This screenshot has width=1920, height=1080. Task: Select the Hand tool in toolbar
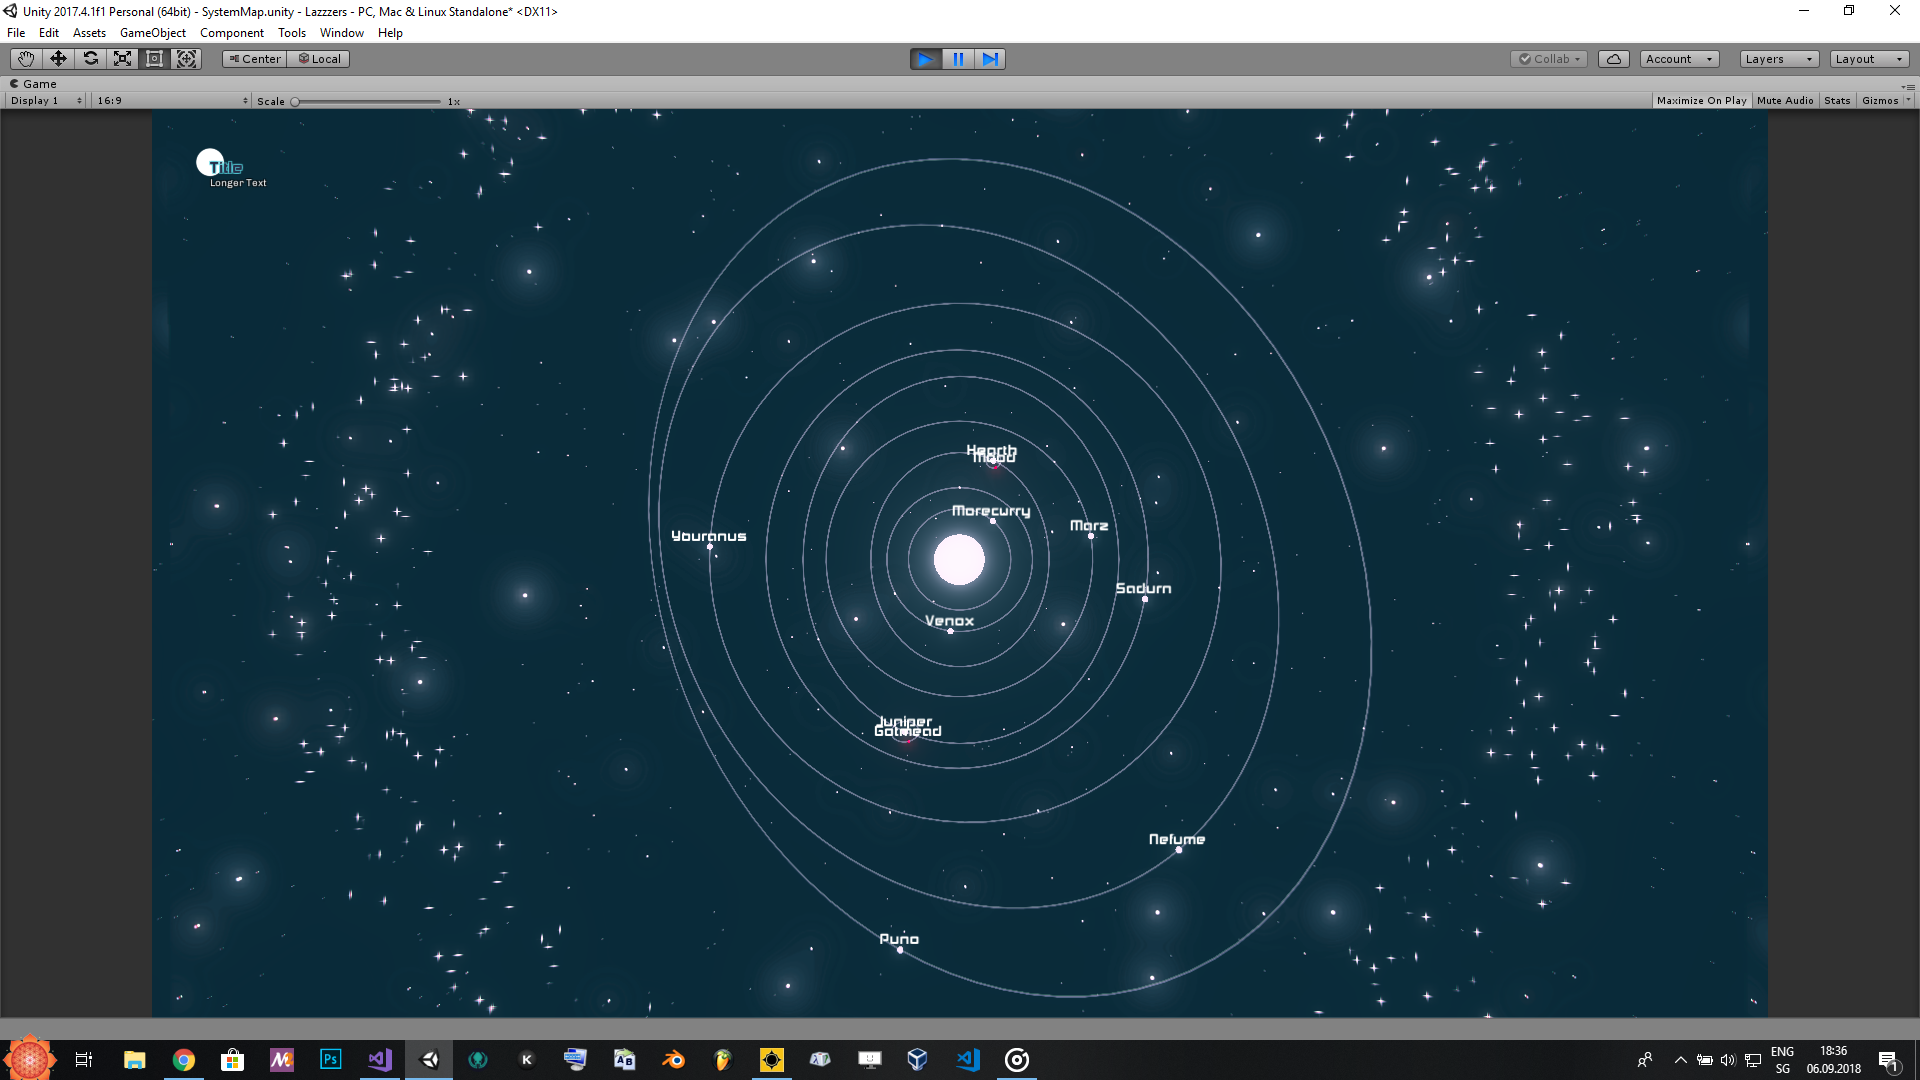coord(26,59)
